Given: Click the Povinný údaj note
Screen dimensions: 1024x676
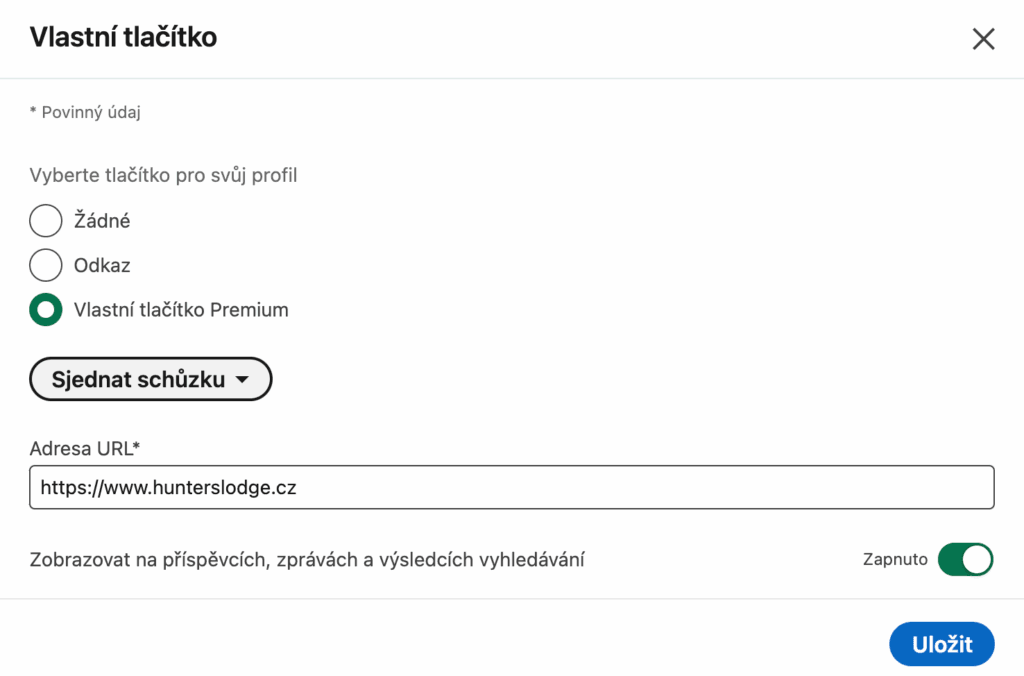Looking at the screenshot, I should [85, 112].
